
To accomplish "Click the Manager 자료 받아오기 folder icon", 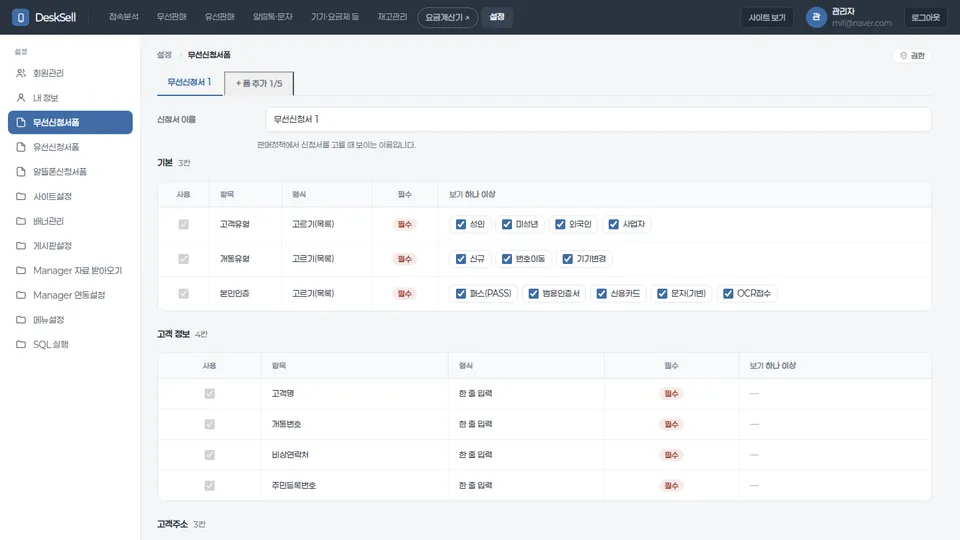I will [21, 270].
